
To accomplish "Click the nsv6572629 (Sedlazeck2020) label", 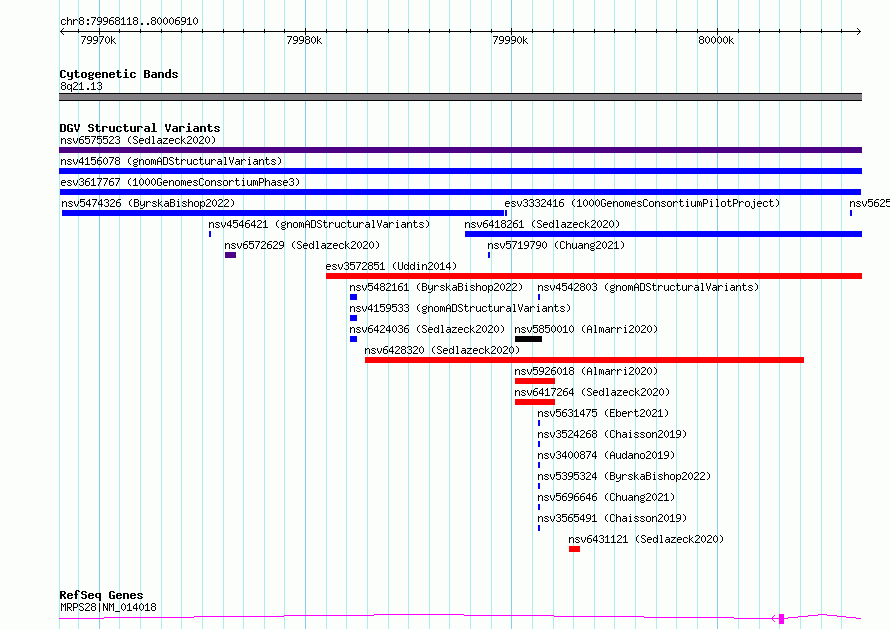I will (302, 245).
